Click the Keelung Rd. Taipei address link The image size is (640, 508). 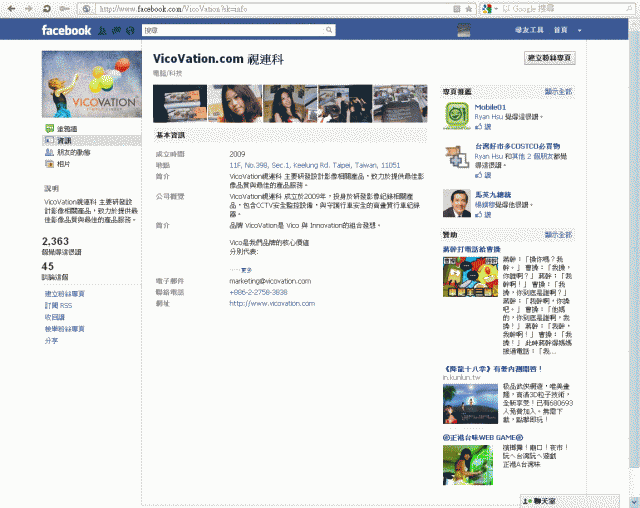[315, 165]
